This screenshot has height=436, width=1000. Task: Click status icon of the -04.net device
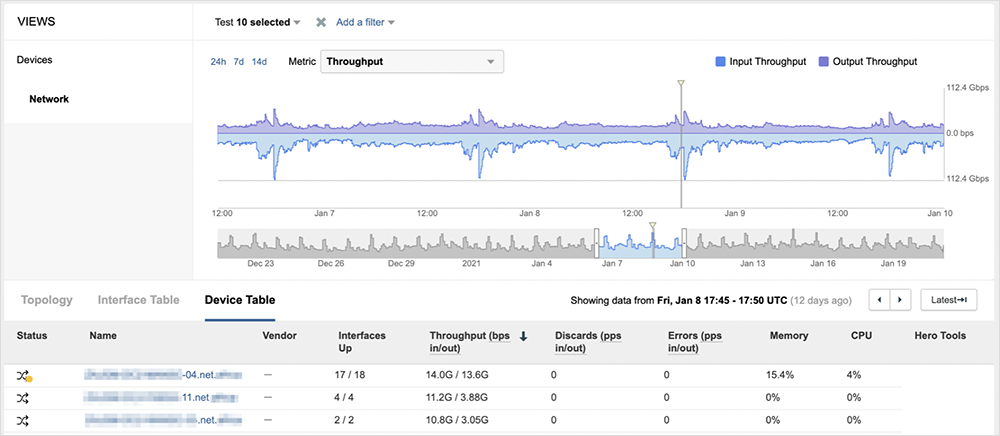(24, 374)
